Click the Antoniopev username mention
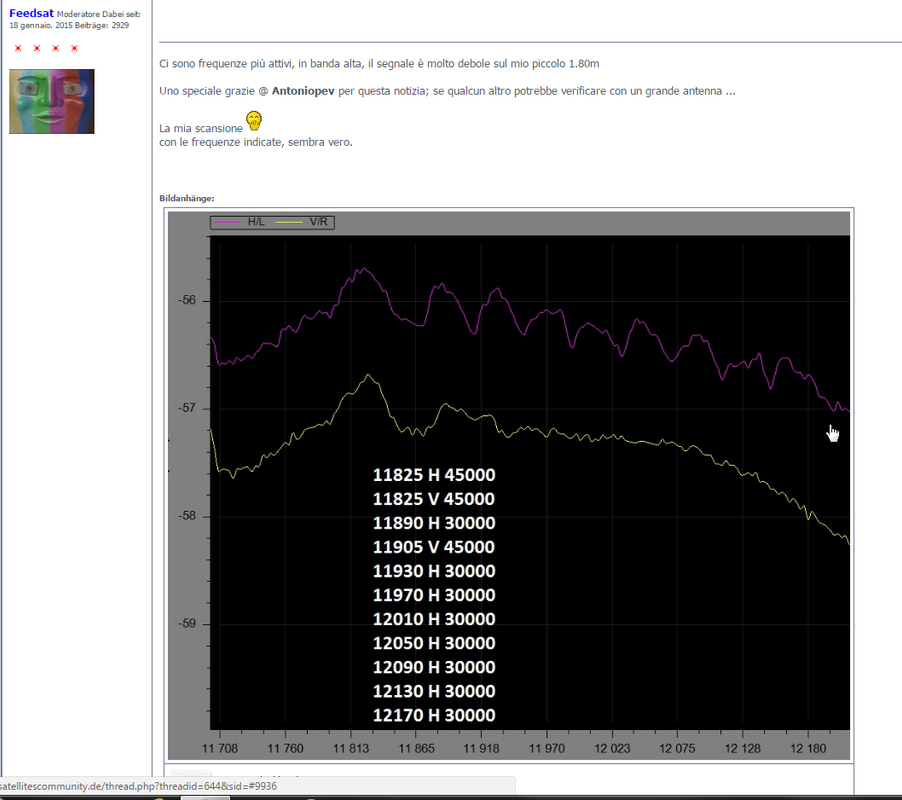 tap(303, 91)
